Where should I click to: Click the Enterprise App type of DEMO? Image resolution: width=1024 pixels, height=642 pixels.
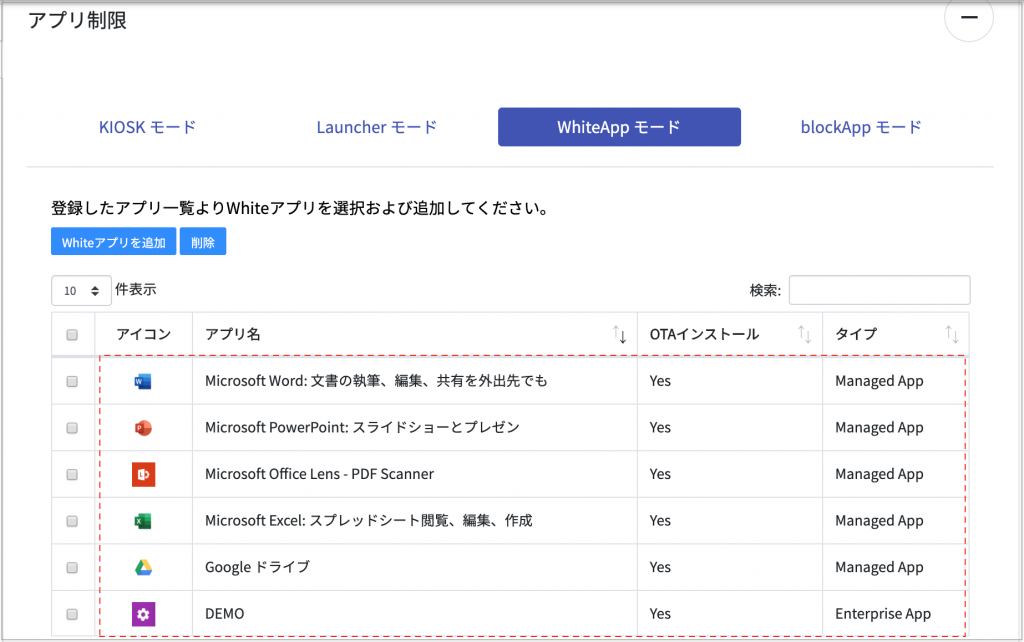pyautogui.click(x=883, y=614)
